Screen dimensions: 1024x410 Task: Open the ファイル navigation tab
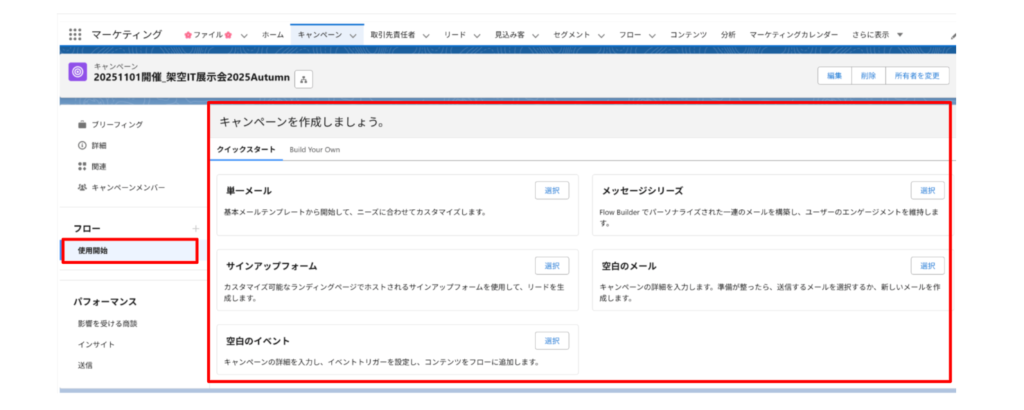[x=208, y=35]
